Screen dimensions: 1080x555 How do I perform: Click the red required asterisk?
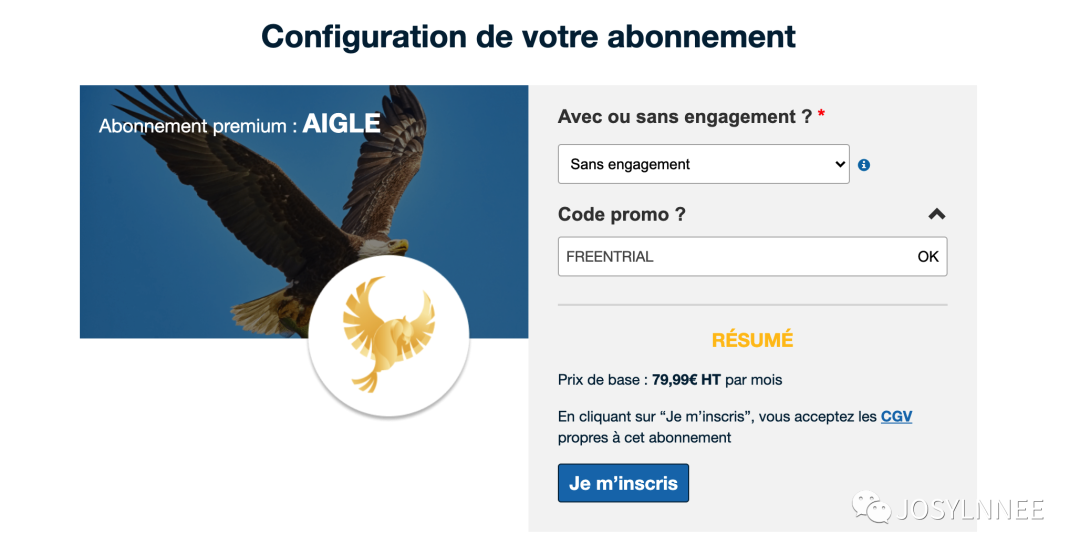(821, 116)
